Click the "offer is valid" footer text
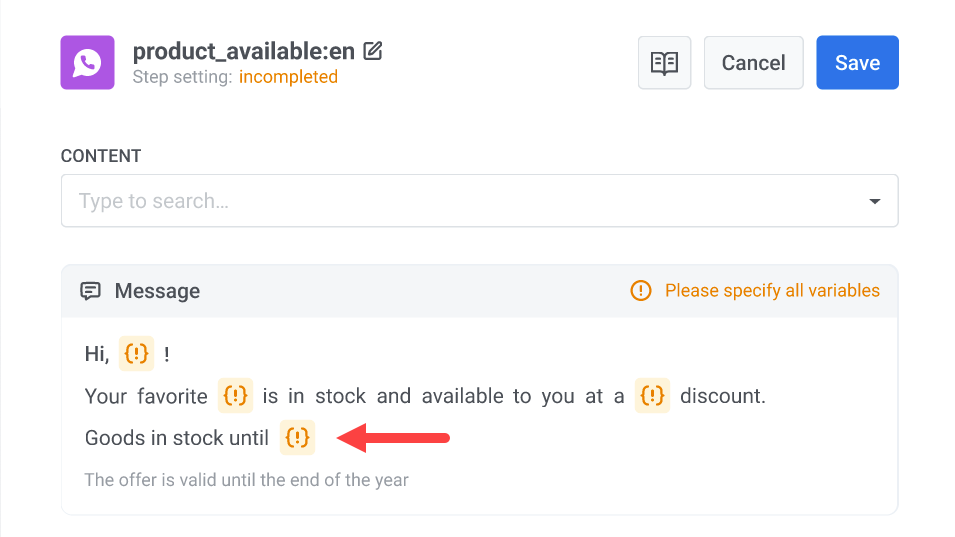Screen dimensions: 955x537 click(x=247, y=480)
